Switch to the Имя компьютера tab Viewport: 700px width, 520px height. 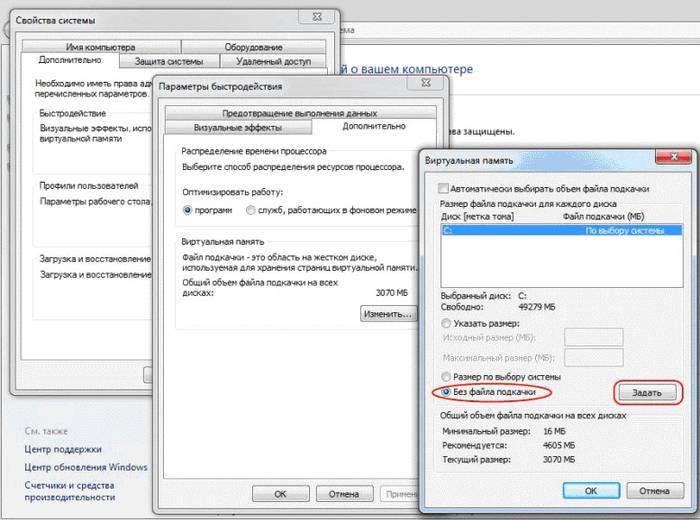pyautogui.click(x=100, y=47)
